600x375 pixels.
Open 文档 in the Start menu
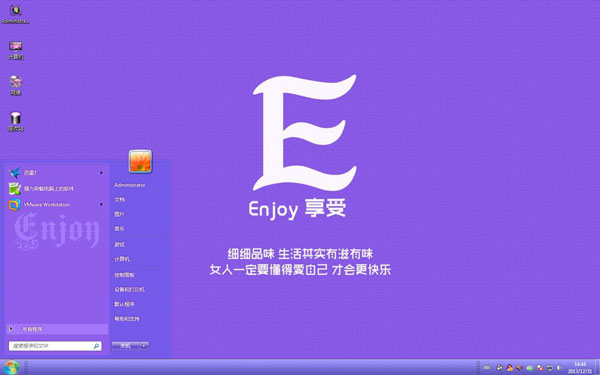(119, 199)
